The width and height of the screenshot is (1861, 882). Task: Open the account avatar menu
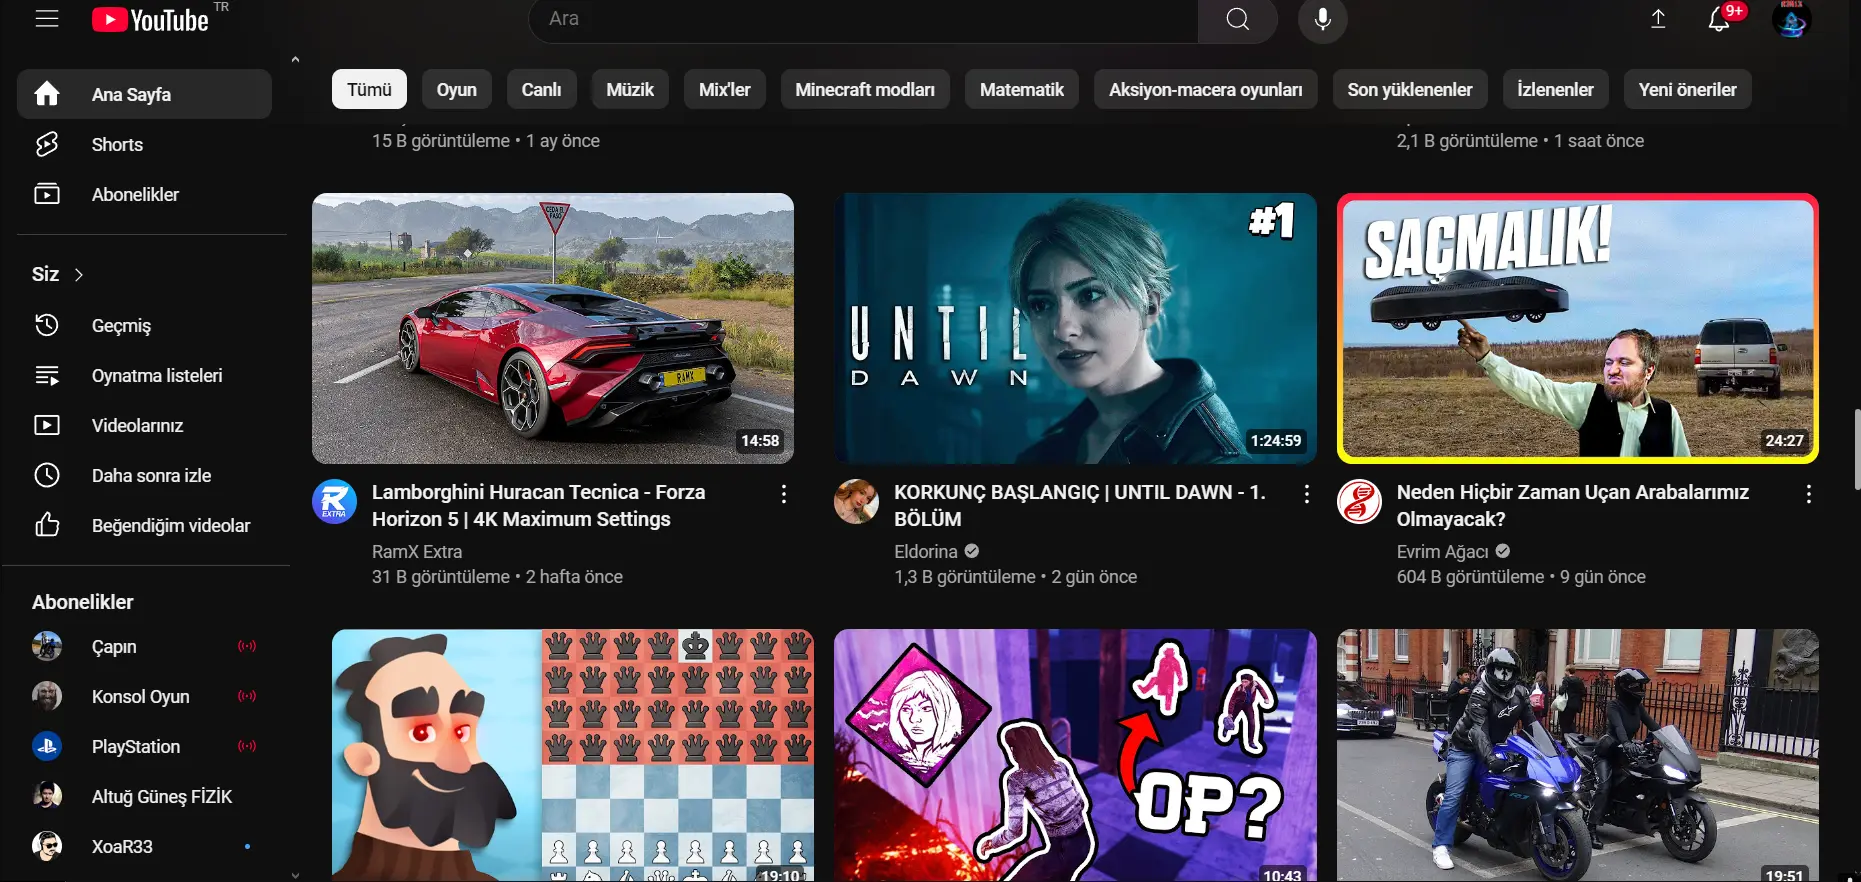tap(1791, 19)
